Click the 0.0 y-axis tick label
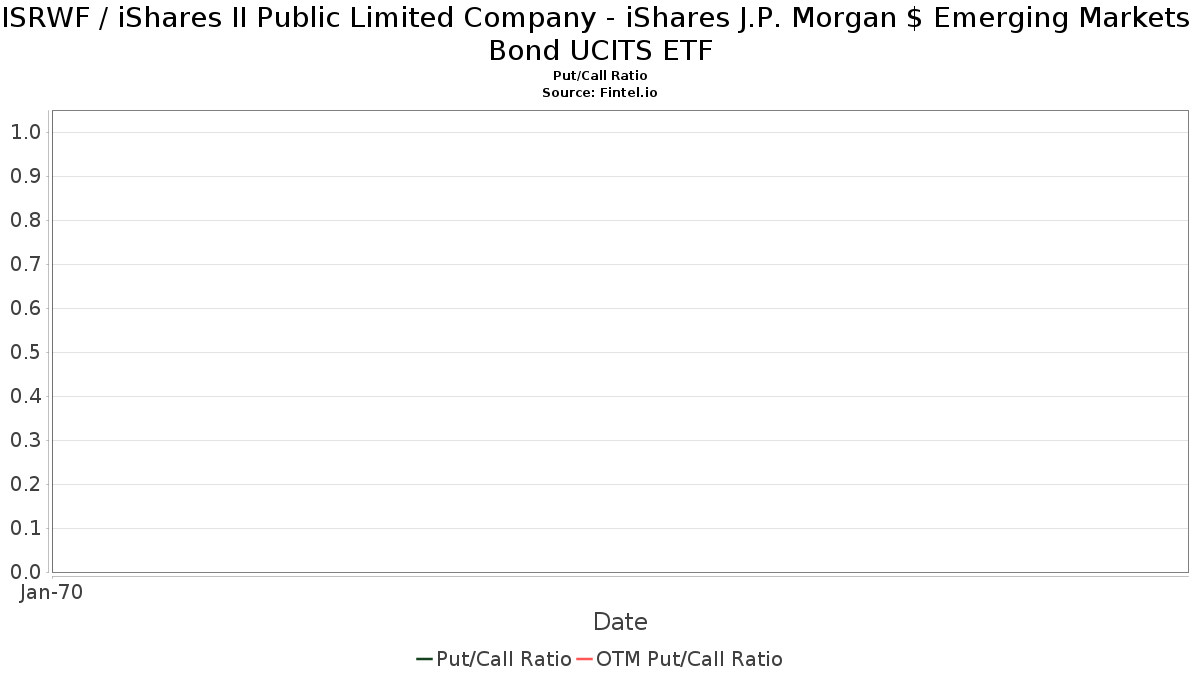Viewport: 1200px width, 675px height. pos(25,572)
